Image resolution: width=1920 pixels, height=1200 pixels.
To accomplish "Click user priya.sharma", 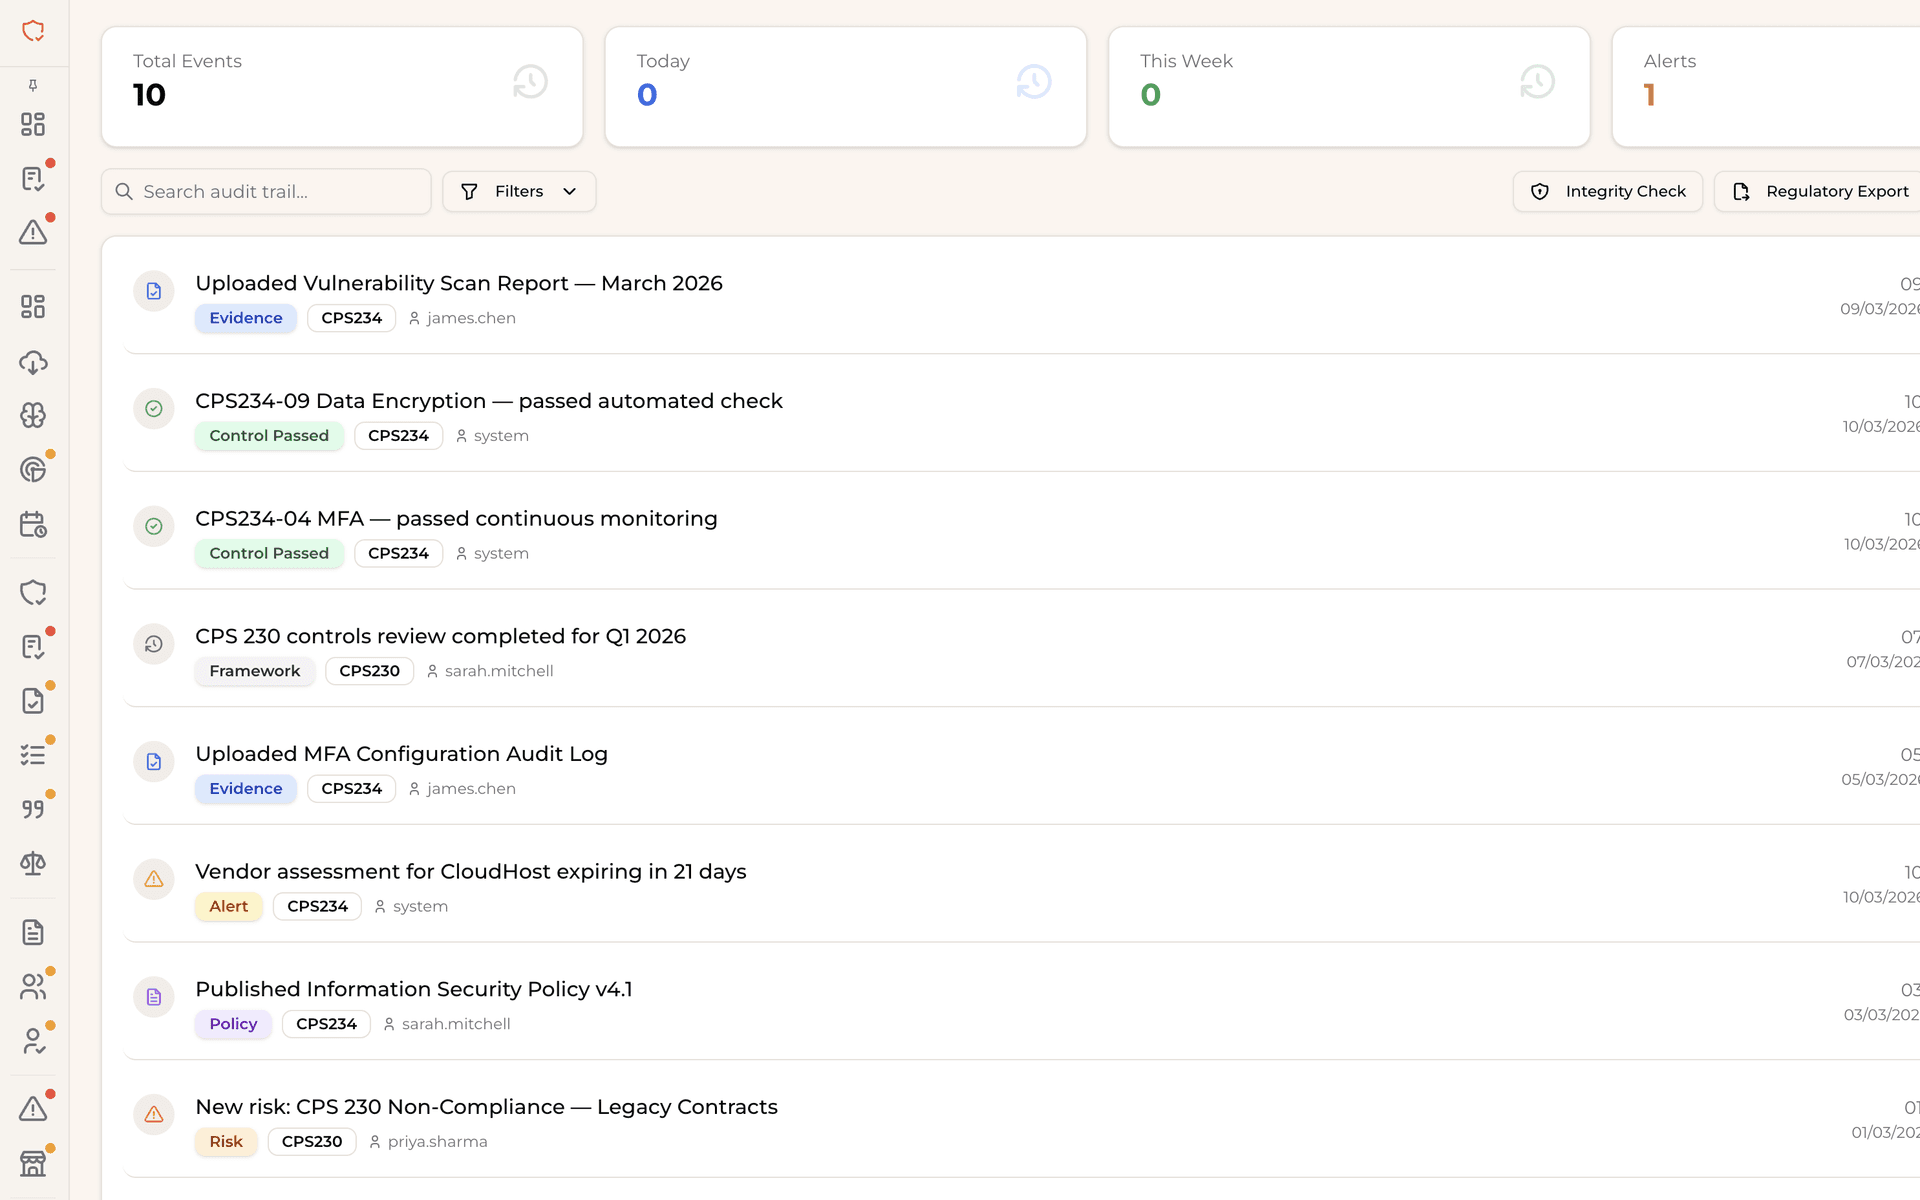I will 428,1142.
